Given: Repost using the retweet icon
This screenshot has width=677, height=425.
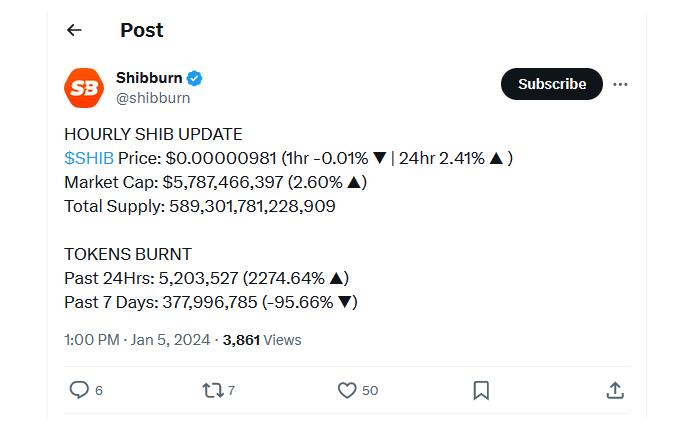Looking at the screenshot, I should tap(213, 390).
